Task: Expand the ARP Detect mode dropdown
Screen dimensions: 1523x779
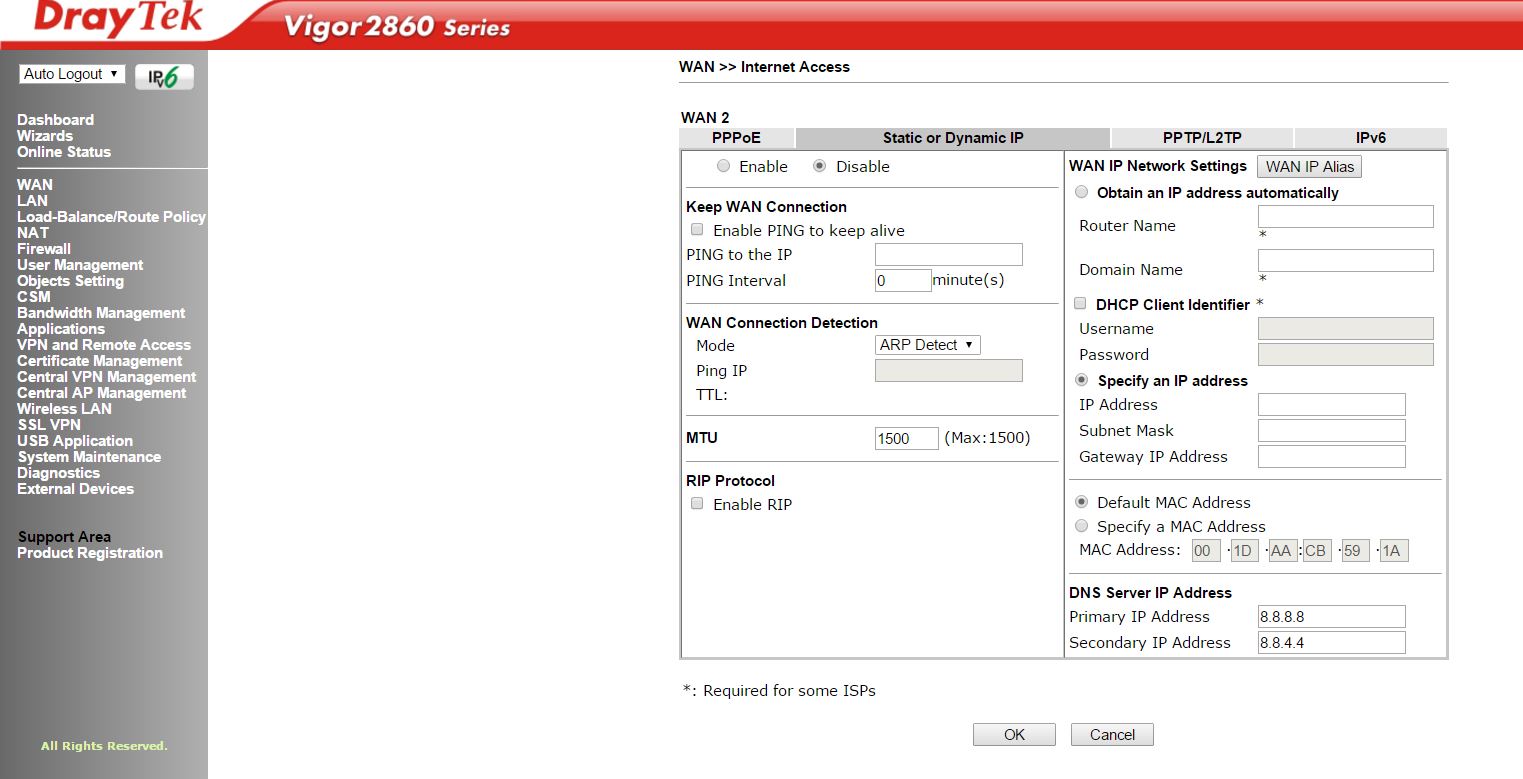Action: click(927, 345)
